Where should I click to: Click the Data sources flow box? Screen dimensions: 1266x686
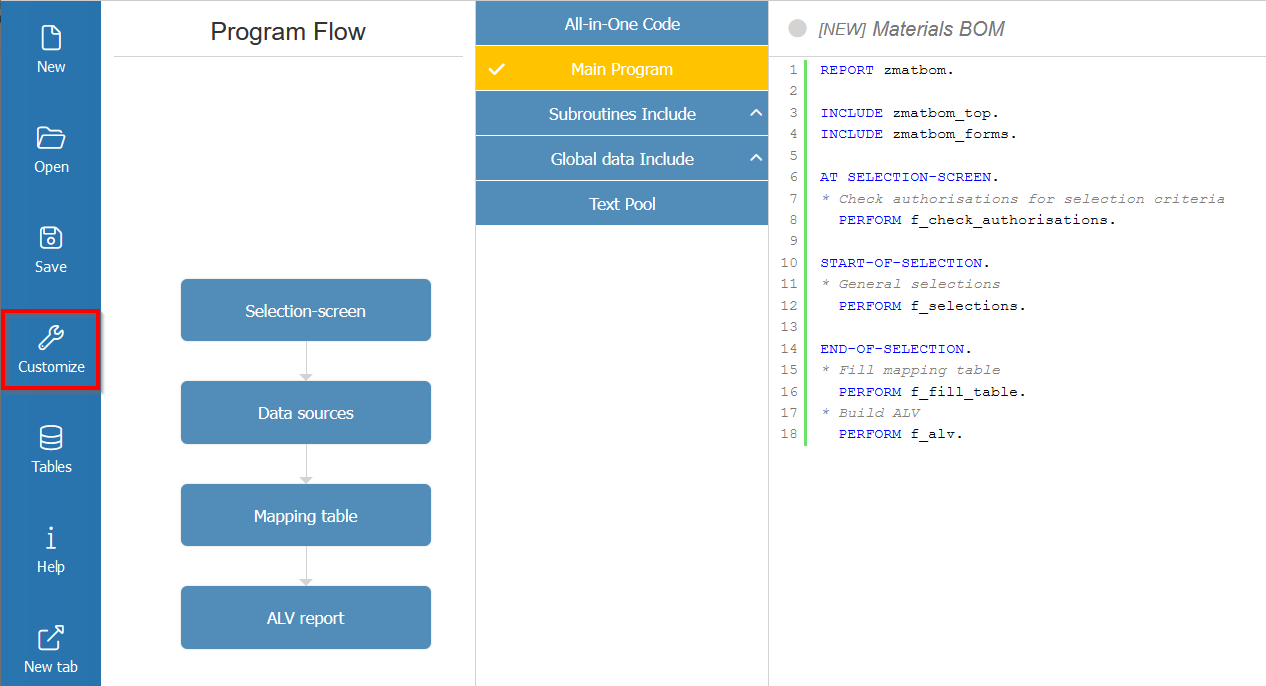click(305, 412)
